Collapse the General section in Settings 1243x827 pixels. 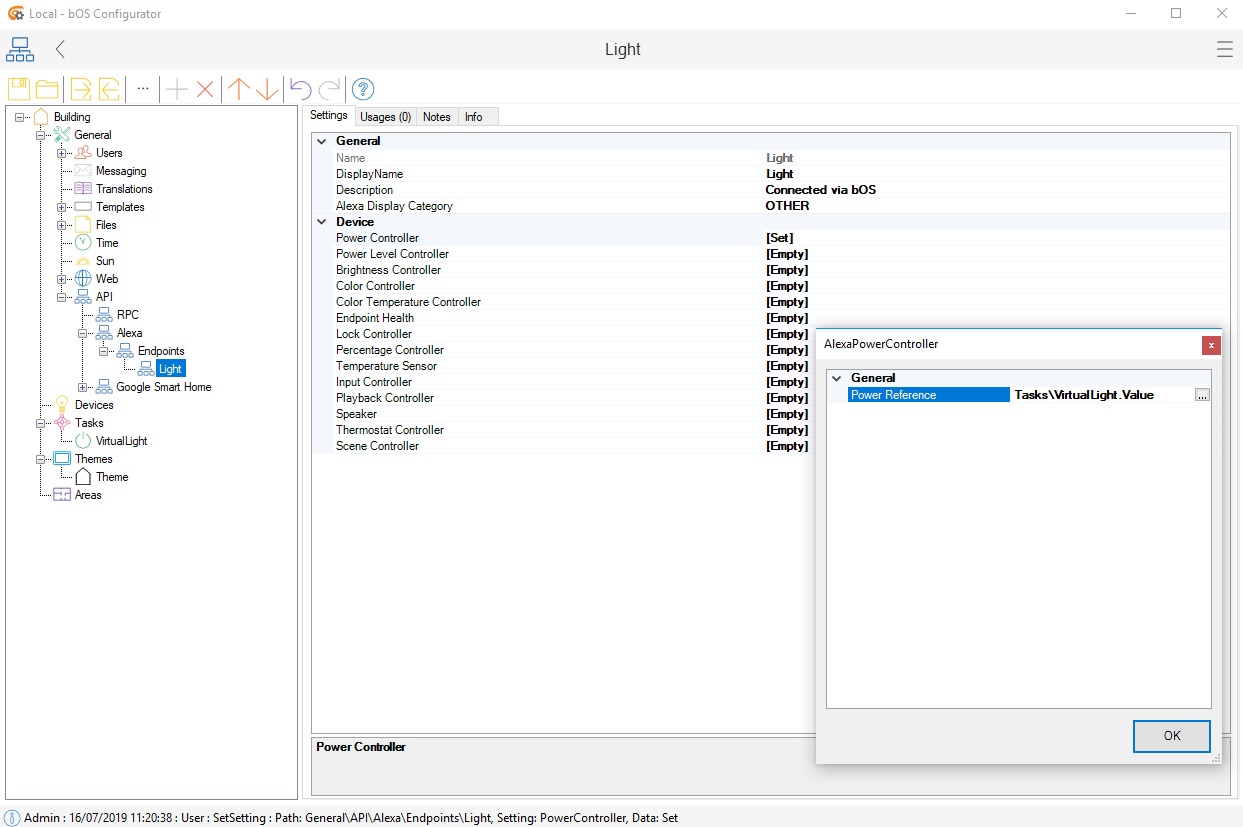(x=322, y=141)
